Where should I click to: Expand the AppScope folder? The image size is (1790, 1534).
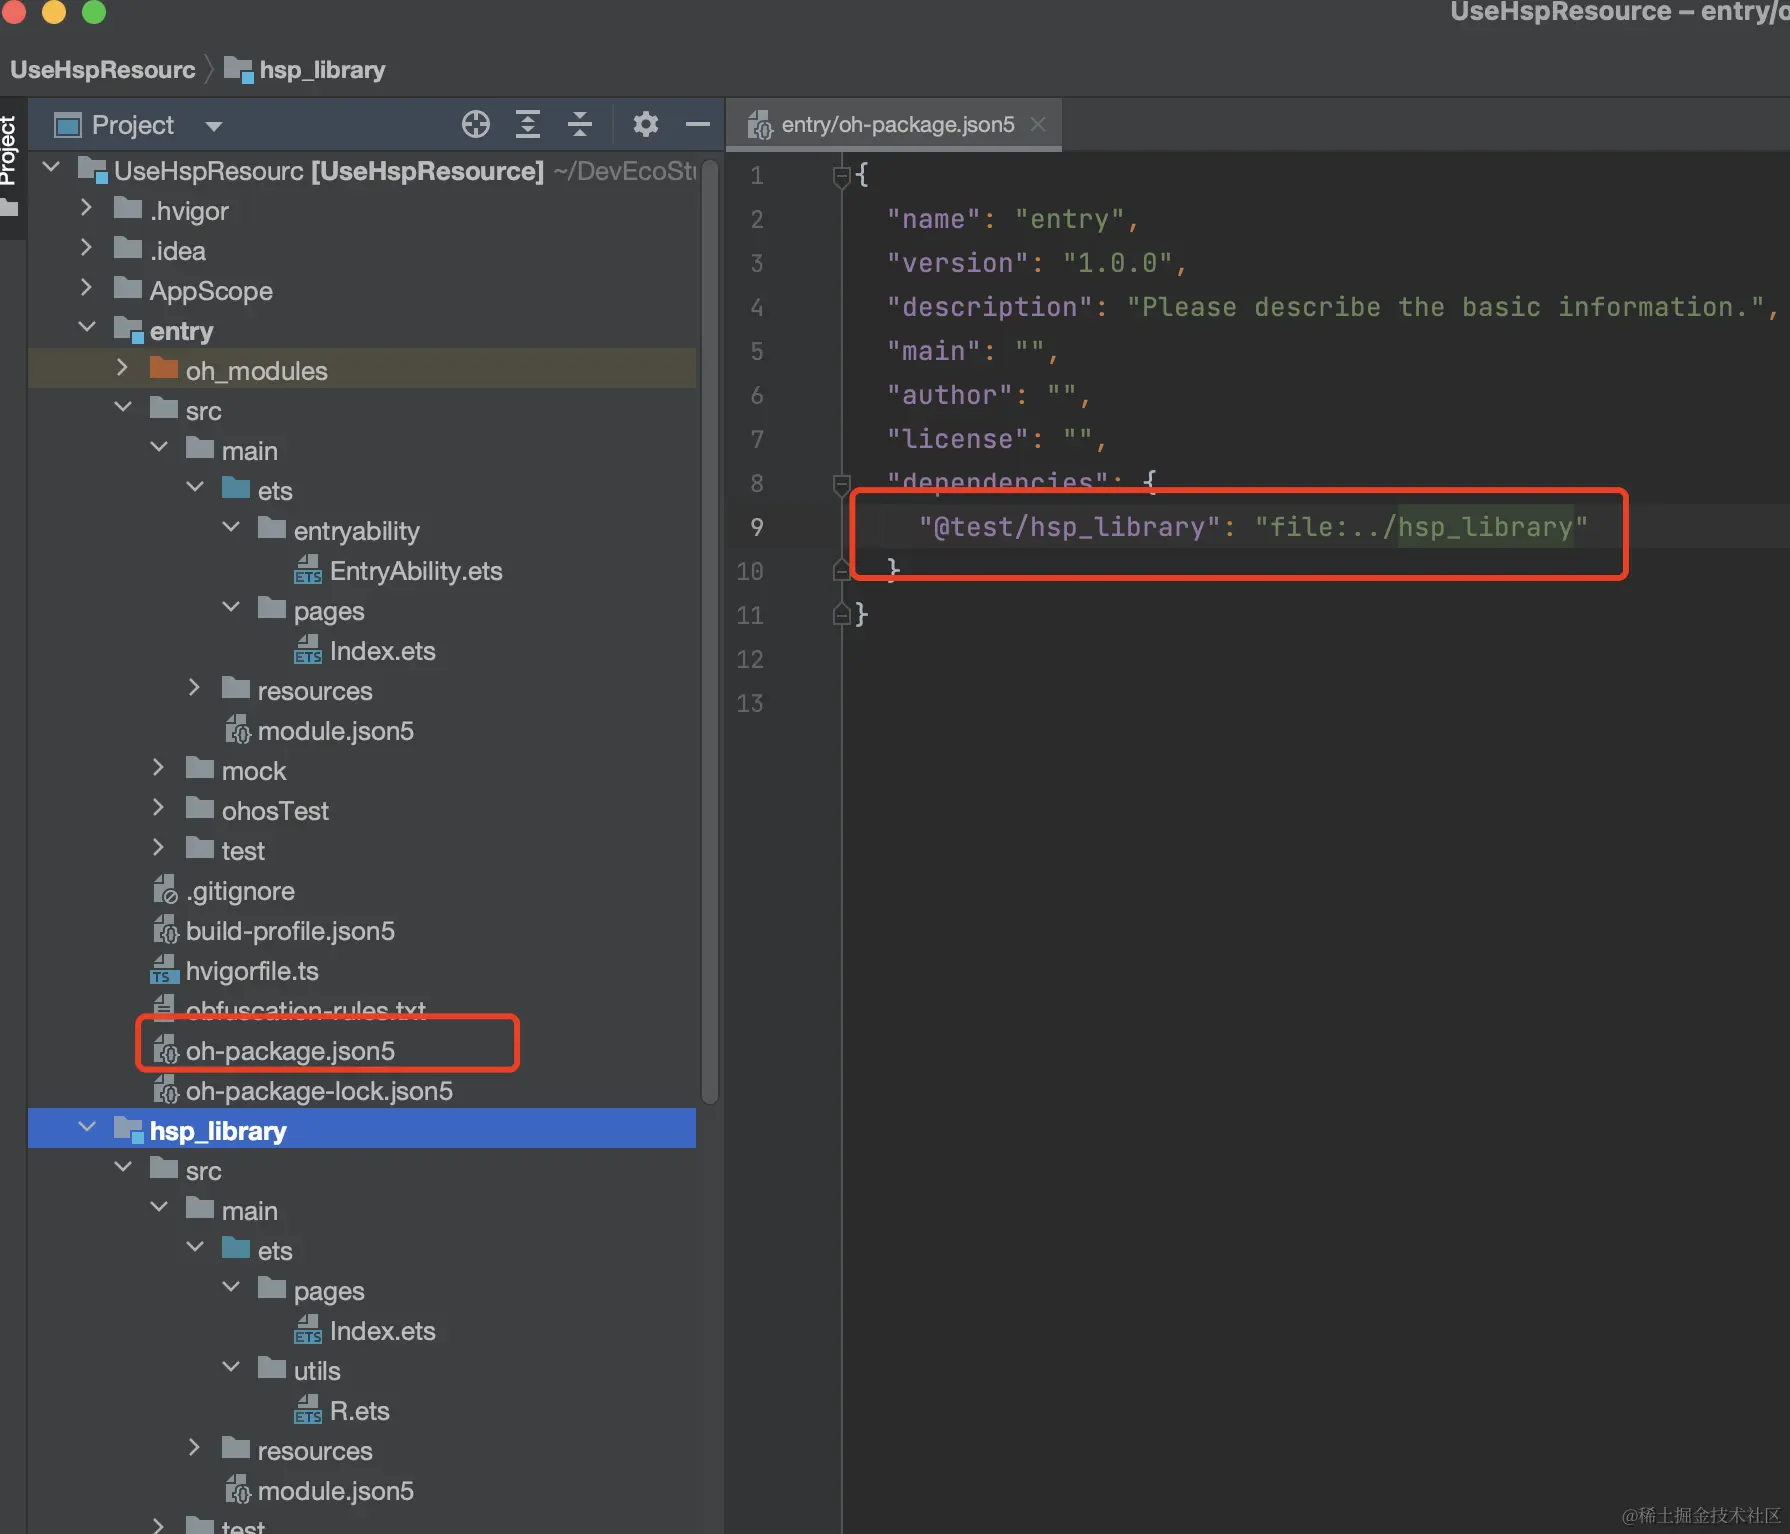(87, 288)
